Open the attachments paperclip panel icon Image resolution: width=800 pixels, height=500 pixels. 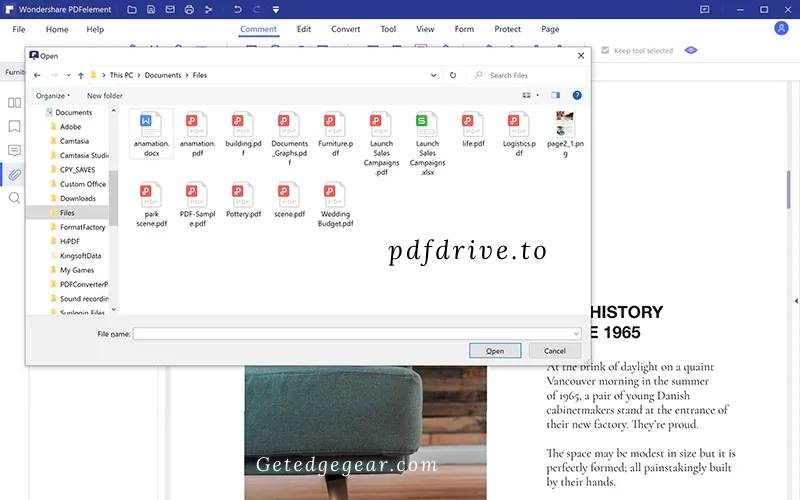tap(14, 174)
